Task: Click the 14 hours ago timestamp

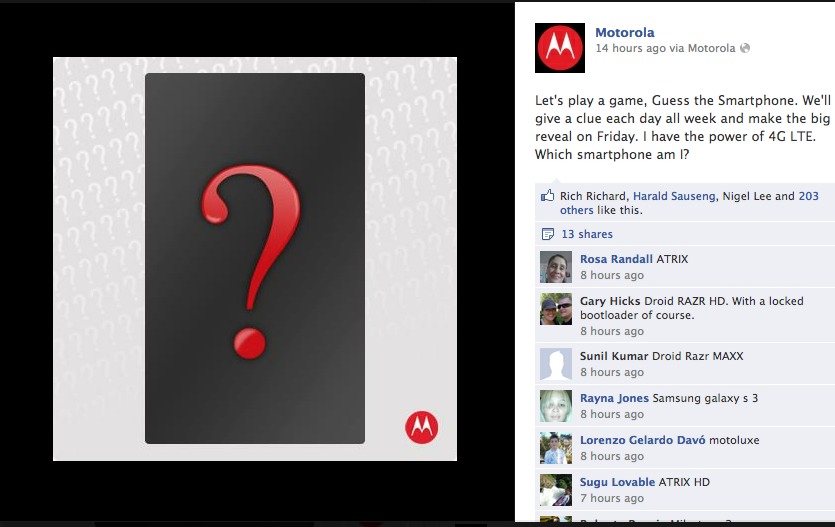Action: (x=631, y=48)
